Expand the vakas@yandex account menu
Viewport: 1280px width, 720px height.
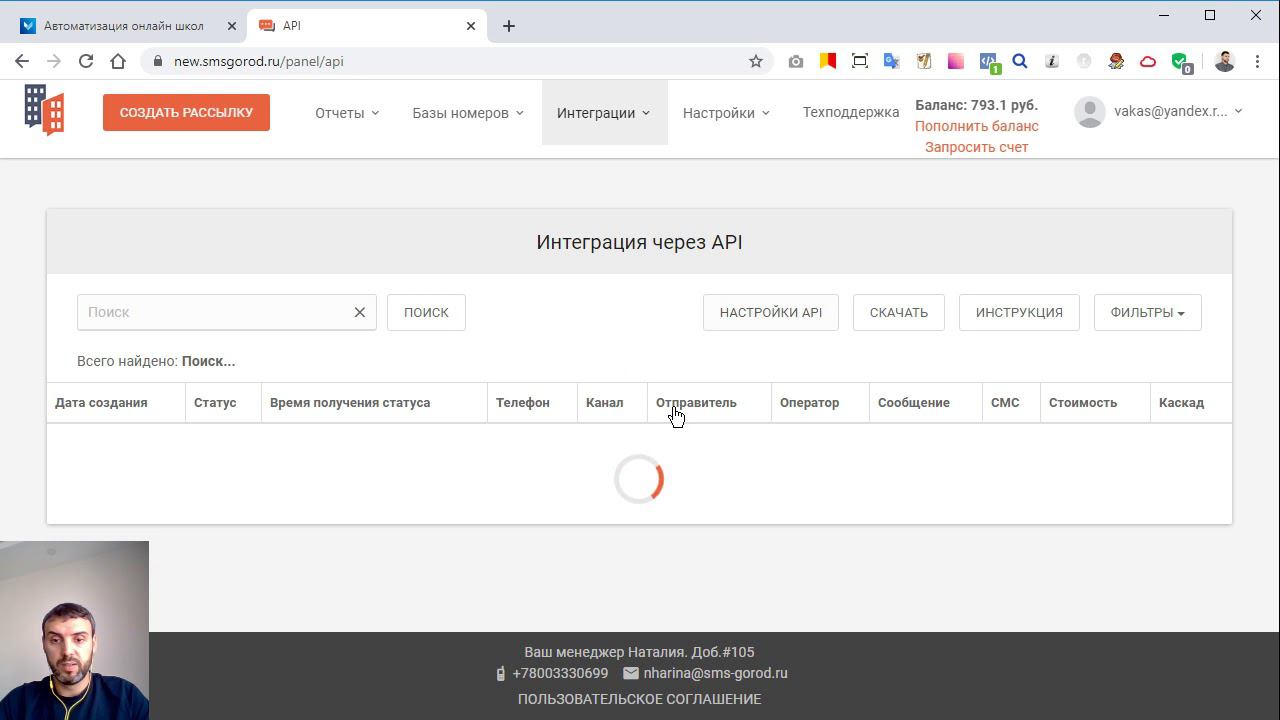point(1178,112)
